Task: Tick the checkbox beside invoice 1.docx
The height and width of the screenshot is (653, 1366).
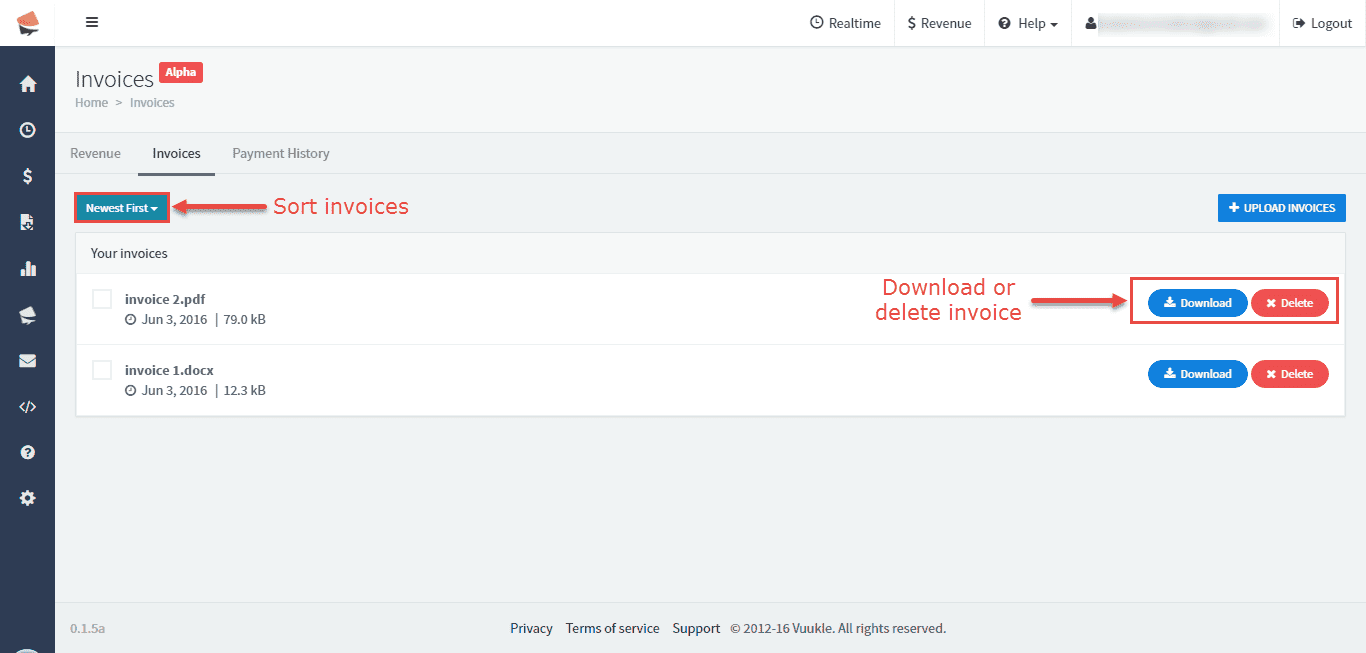Action: (x=102, y=370)
